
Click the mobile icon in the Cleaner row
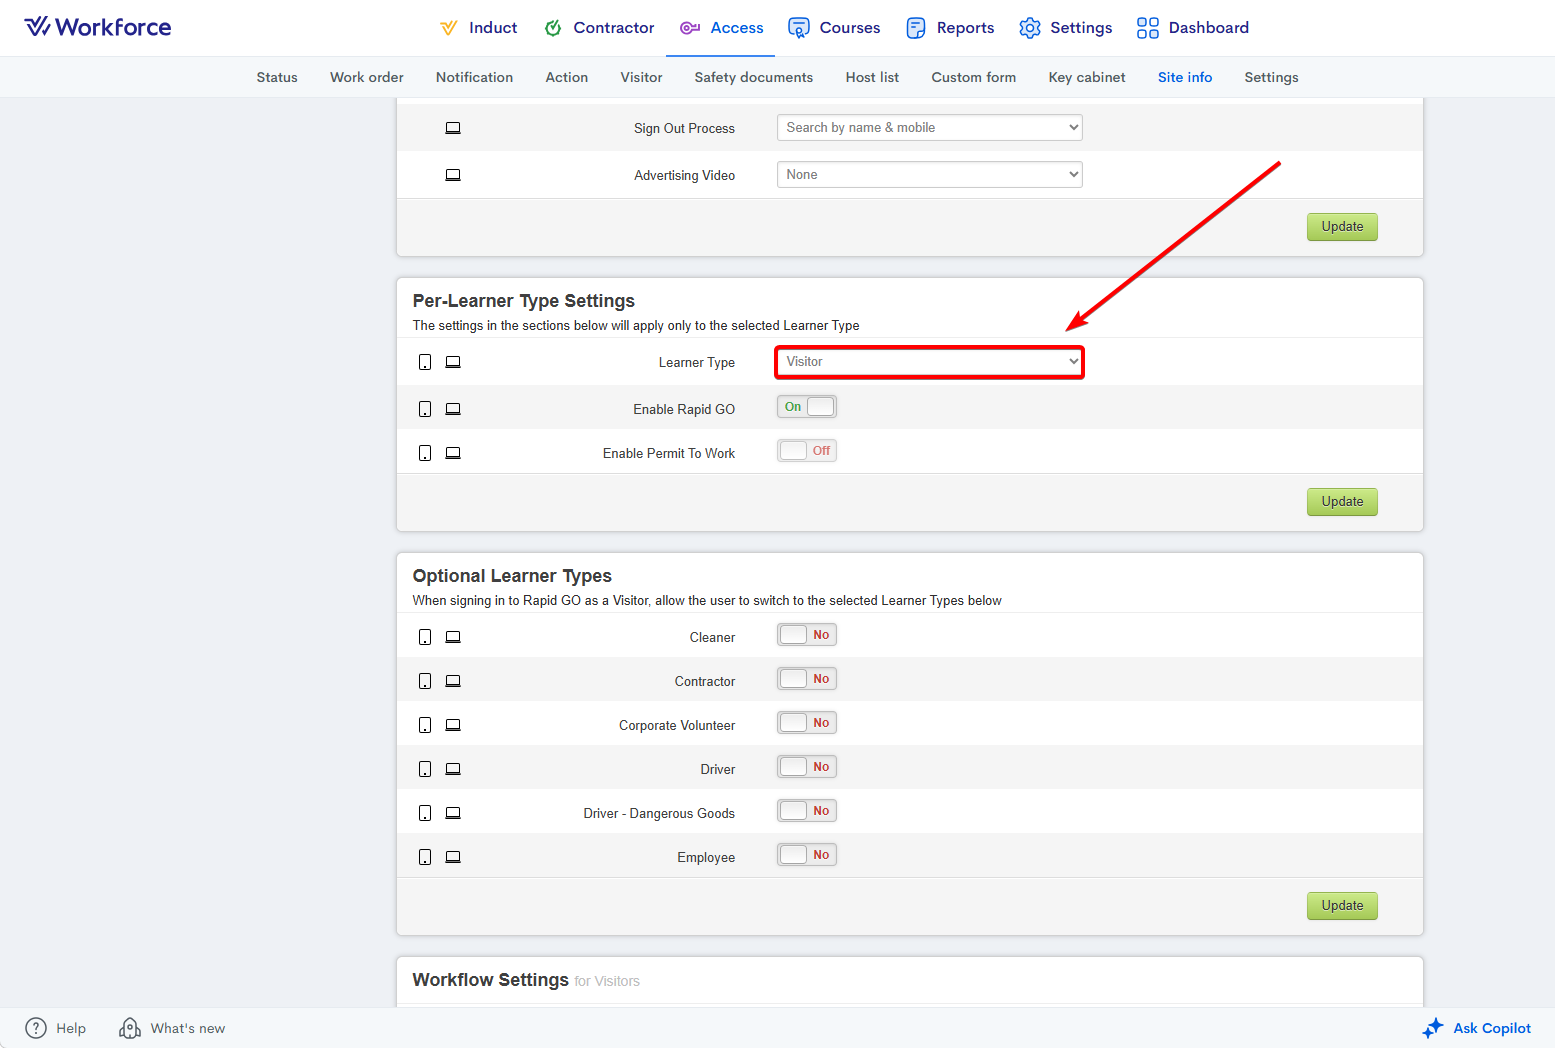(x=425, y=637)
